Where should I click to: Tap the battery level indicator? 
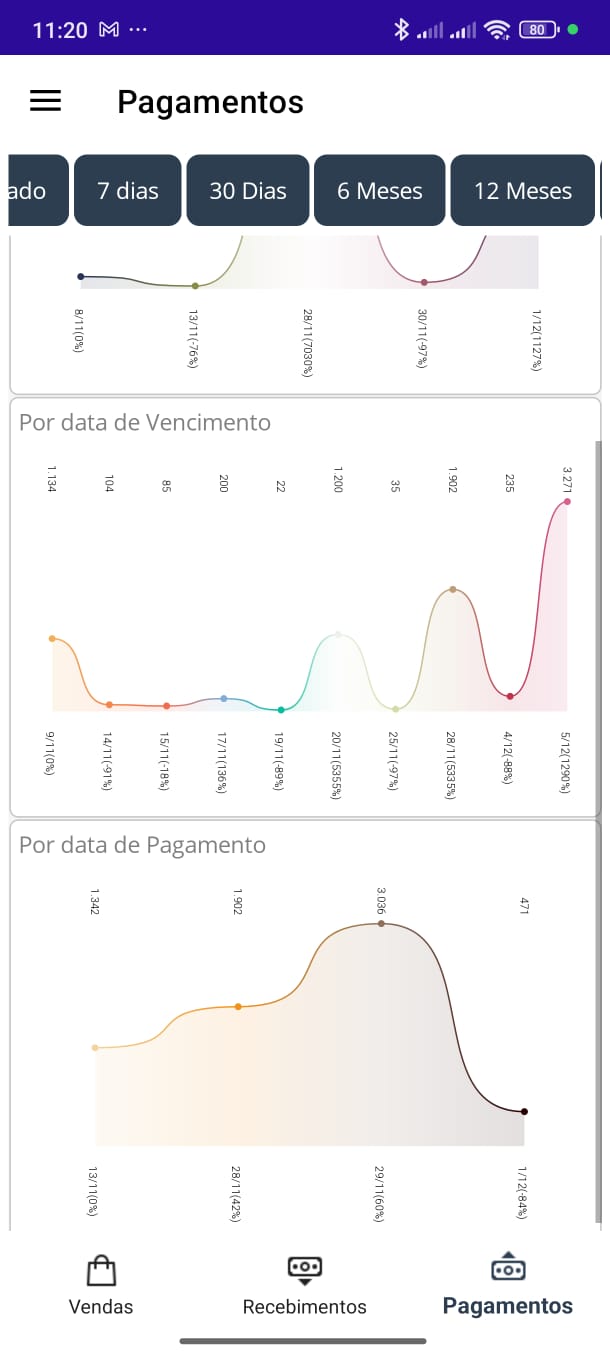(x=537, y=30)
